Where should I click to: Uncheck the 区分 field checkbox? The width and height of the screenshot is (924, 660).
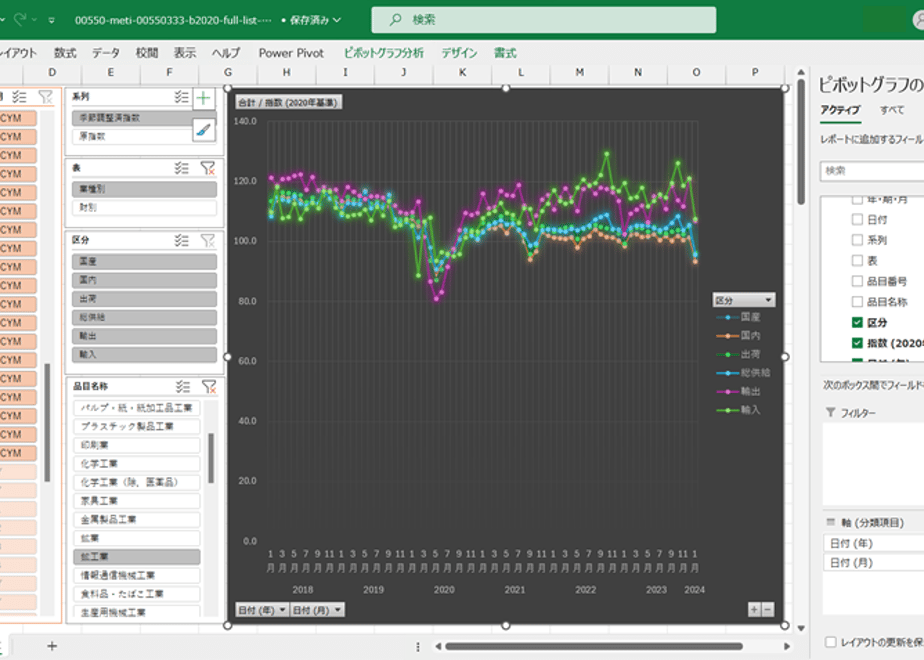[x=857, y=322]
